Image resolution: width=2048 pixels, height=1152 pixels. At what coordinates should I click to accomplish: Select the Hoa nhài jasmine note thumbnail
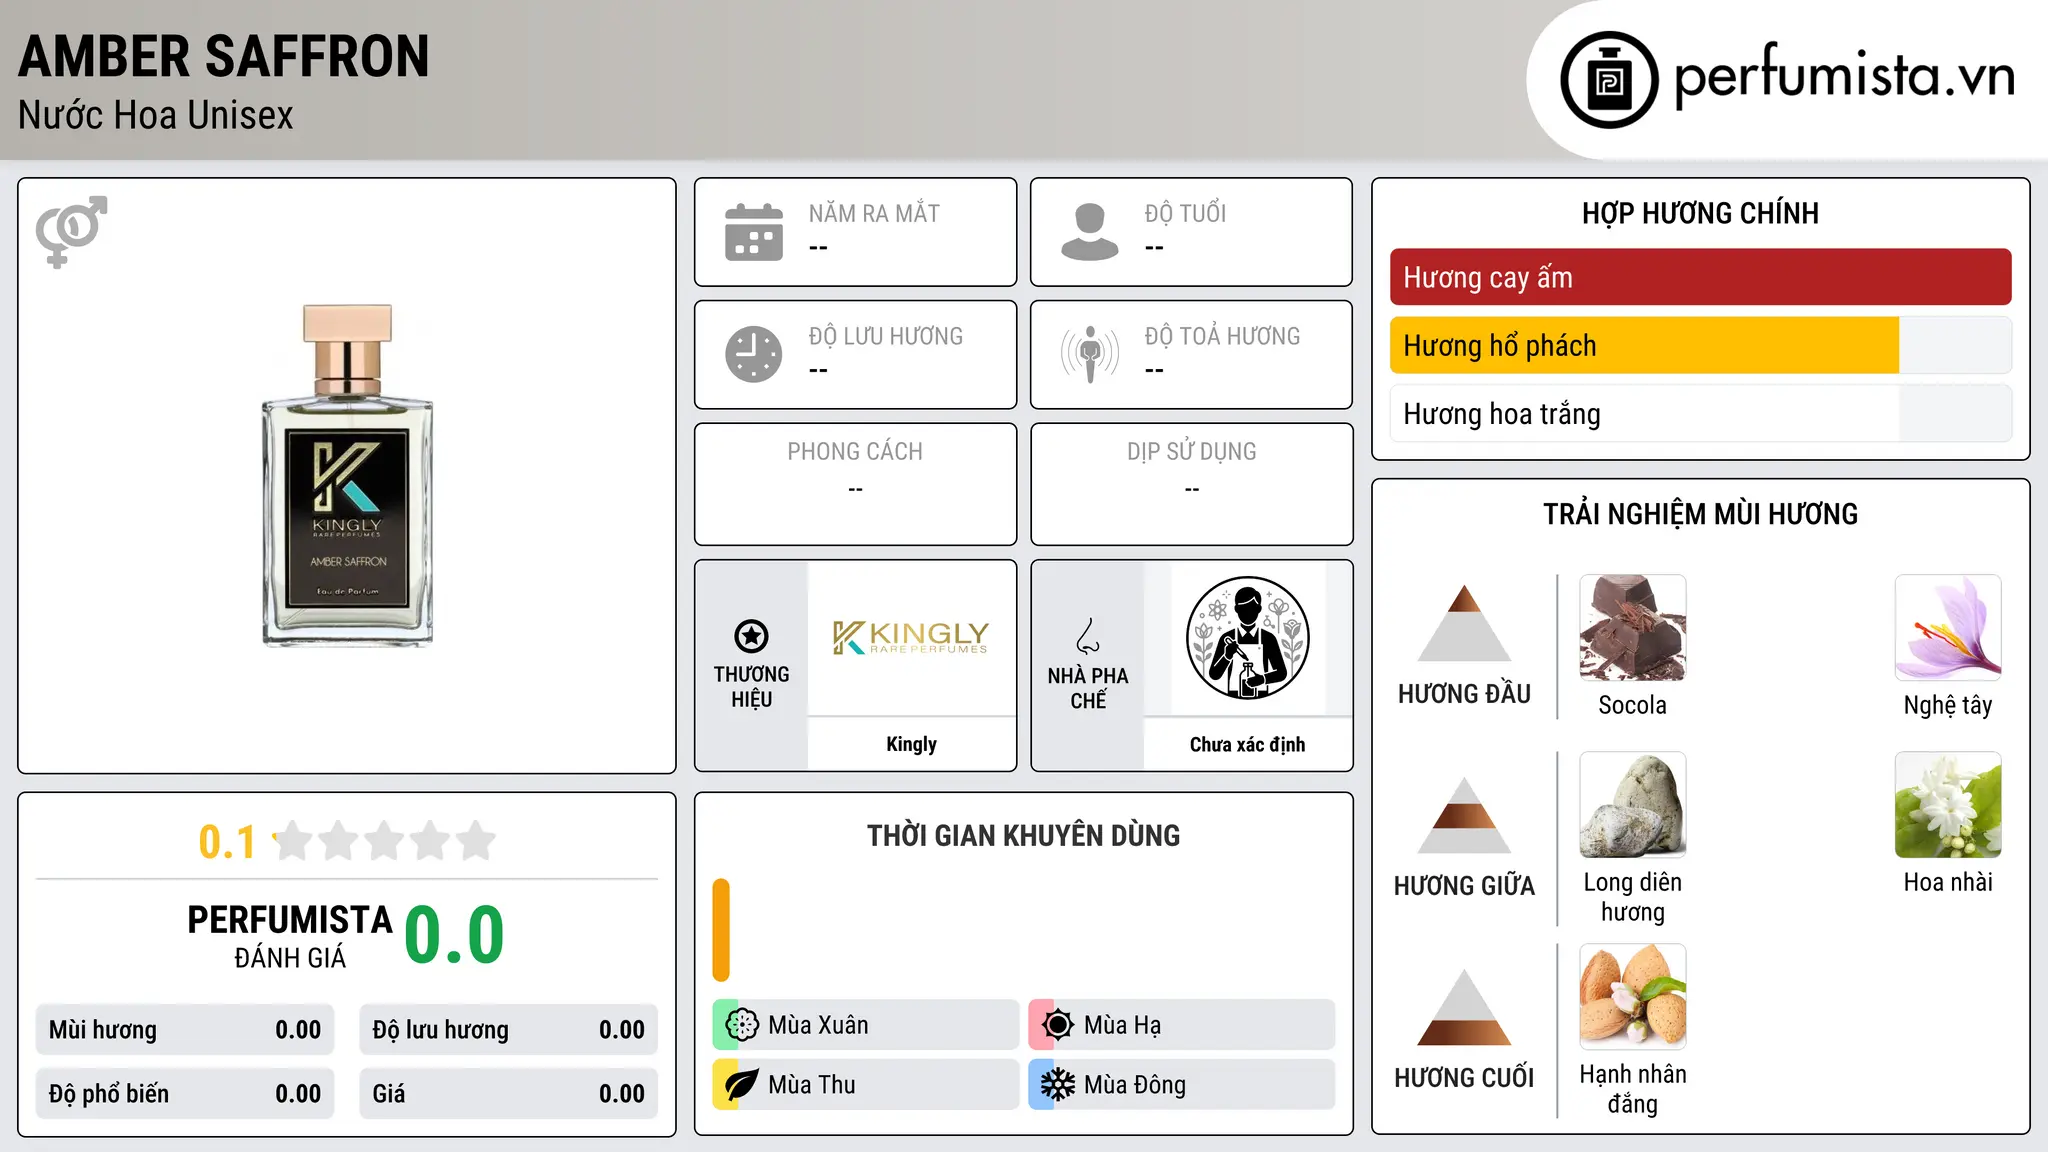[x=1948, y=805]
